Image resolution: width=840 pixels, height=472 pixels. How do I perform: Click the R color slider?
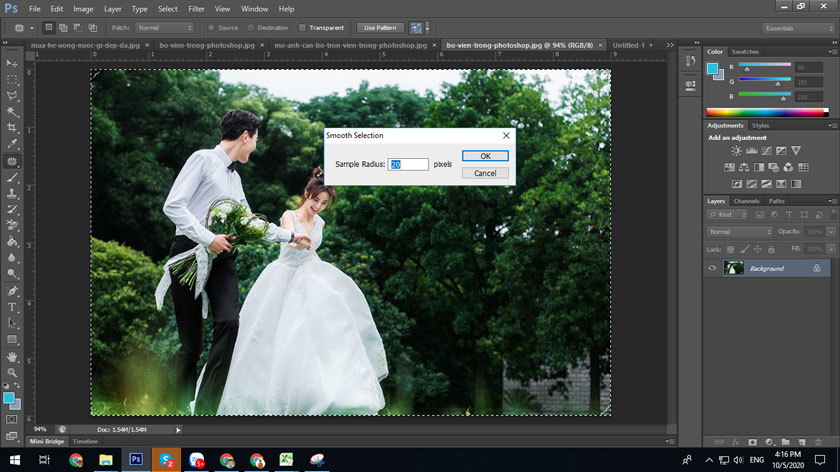click(764, 65)
